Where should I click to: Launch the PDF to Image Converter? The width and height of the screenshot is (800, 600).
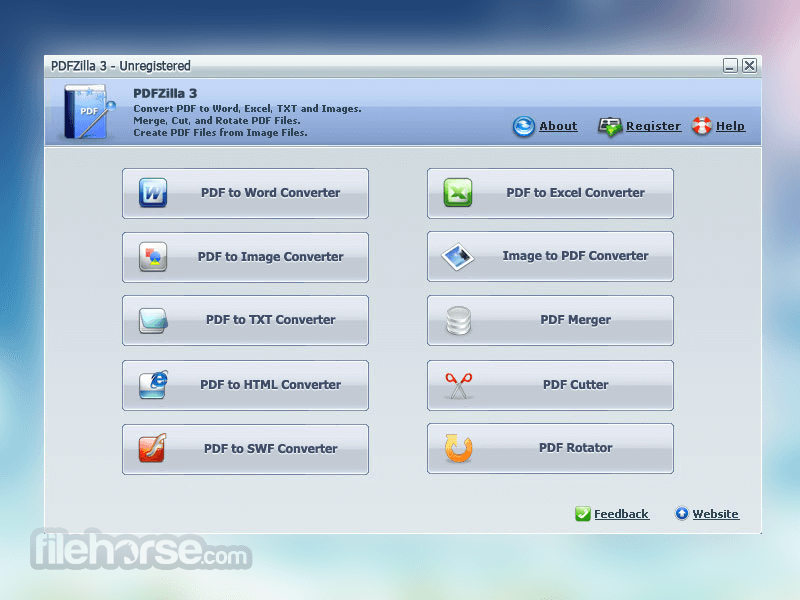pos(245,257)
